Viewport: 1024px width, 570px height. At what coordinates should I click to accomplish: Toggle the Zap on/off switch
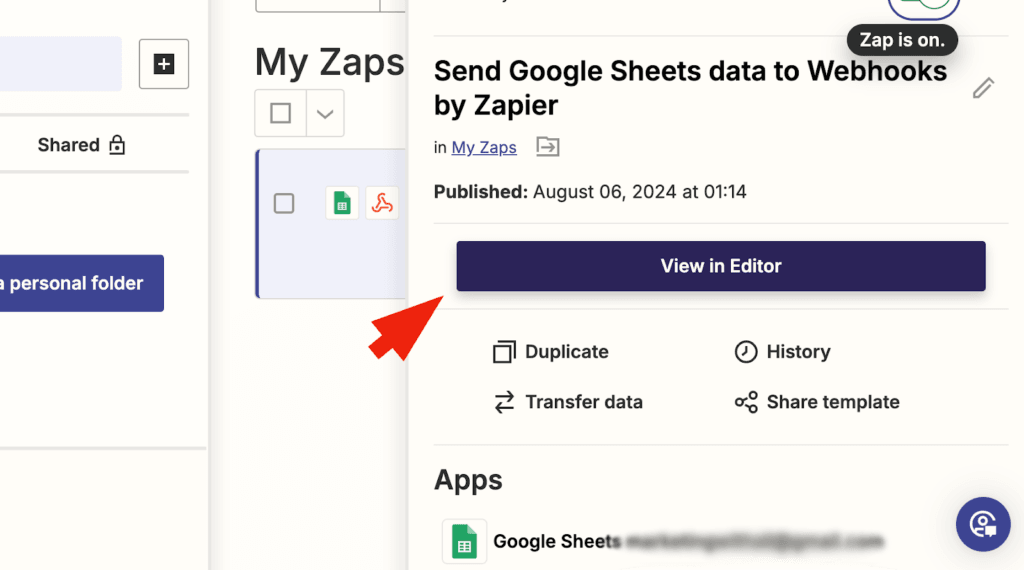coord(924,6)
